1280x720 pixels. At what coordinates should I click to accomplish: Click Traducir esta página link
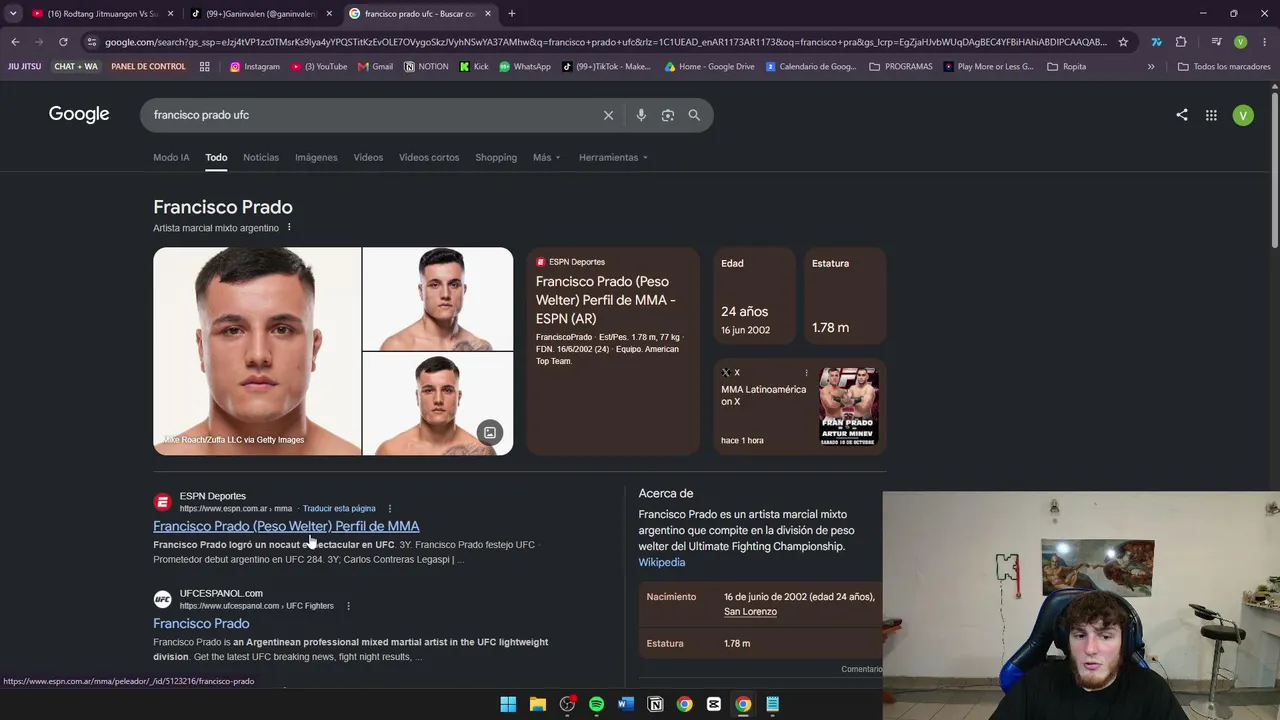tap(339, 509)
